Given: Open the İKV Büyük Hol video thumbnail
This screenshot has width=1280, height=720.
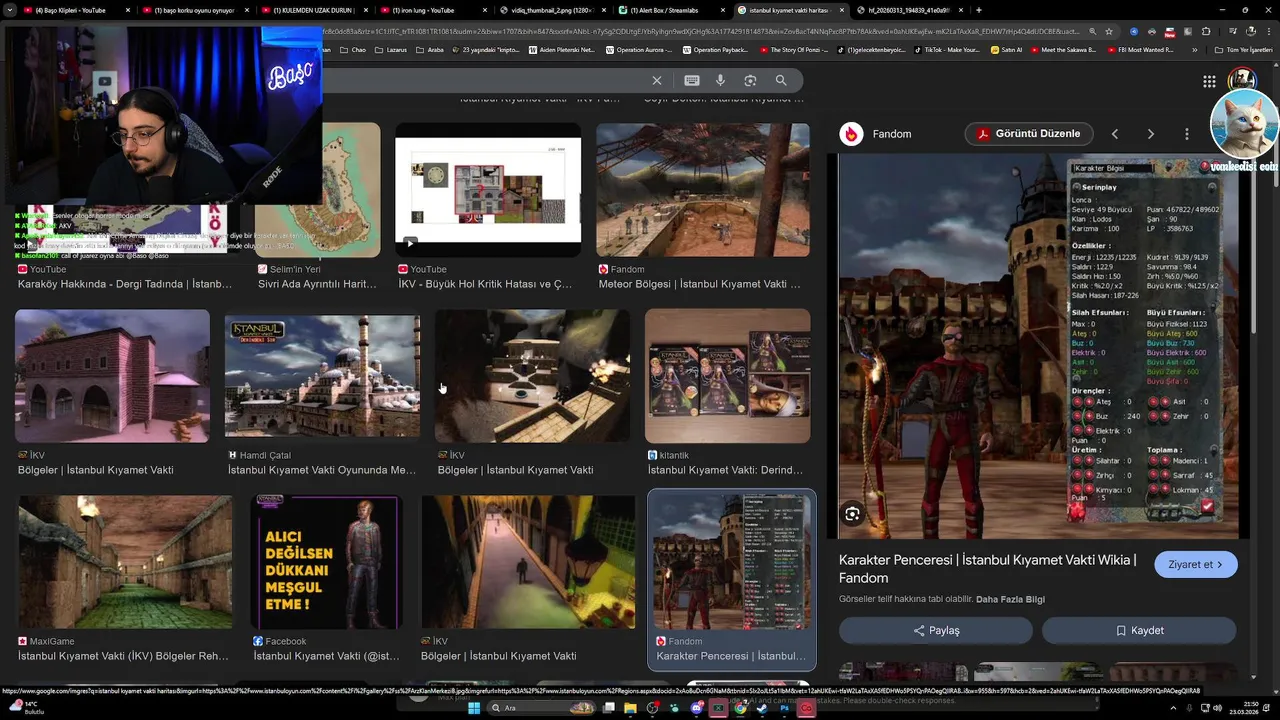Looking at the screenshot, I should pos(488,190).
